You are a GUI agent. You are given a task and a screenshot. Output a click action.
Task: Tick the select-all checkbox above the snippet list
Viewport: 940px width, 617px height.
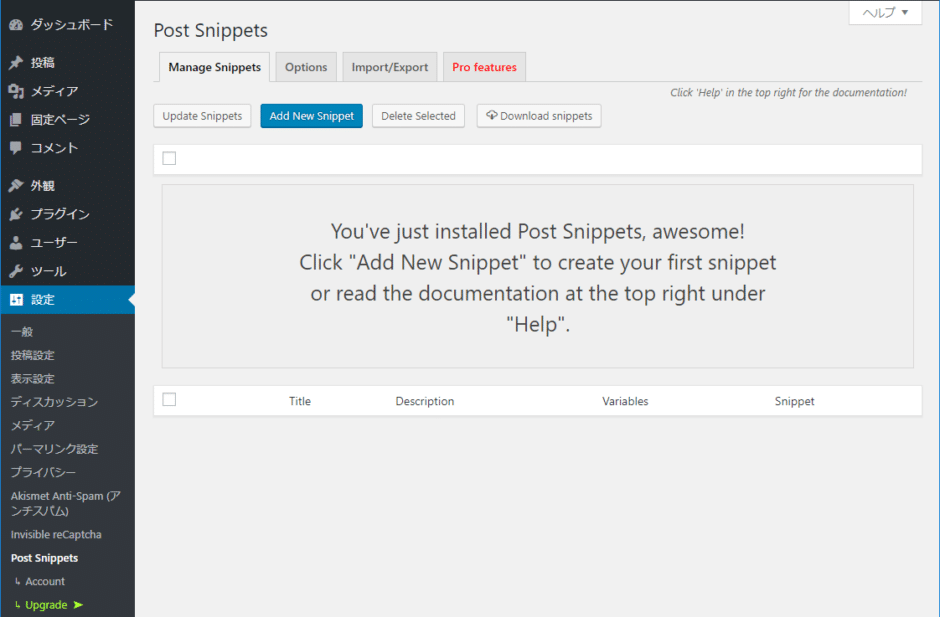pyautogui.click(x=169, y=158)
